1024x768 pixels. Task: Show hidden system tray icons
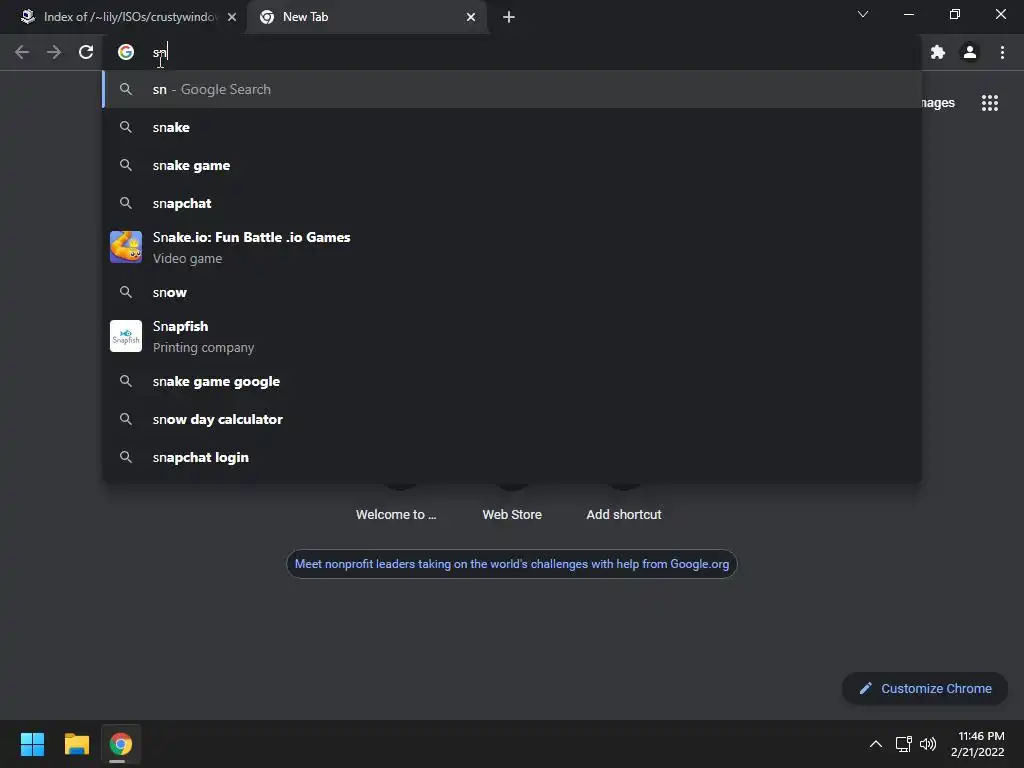pyautogui.click(x=876, y=744)
